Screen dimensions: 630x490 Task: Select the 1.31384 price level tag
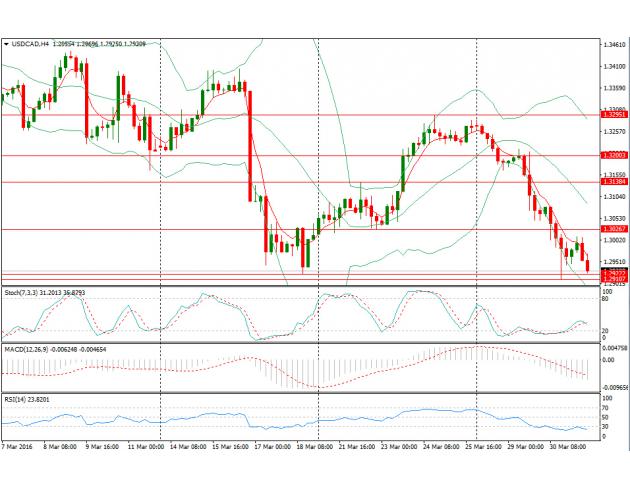pyautogui.click(x=613, y=182)
